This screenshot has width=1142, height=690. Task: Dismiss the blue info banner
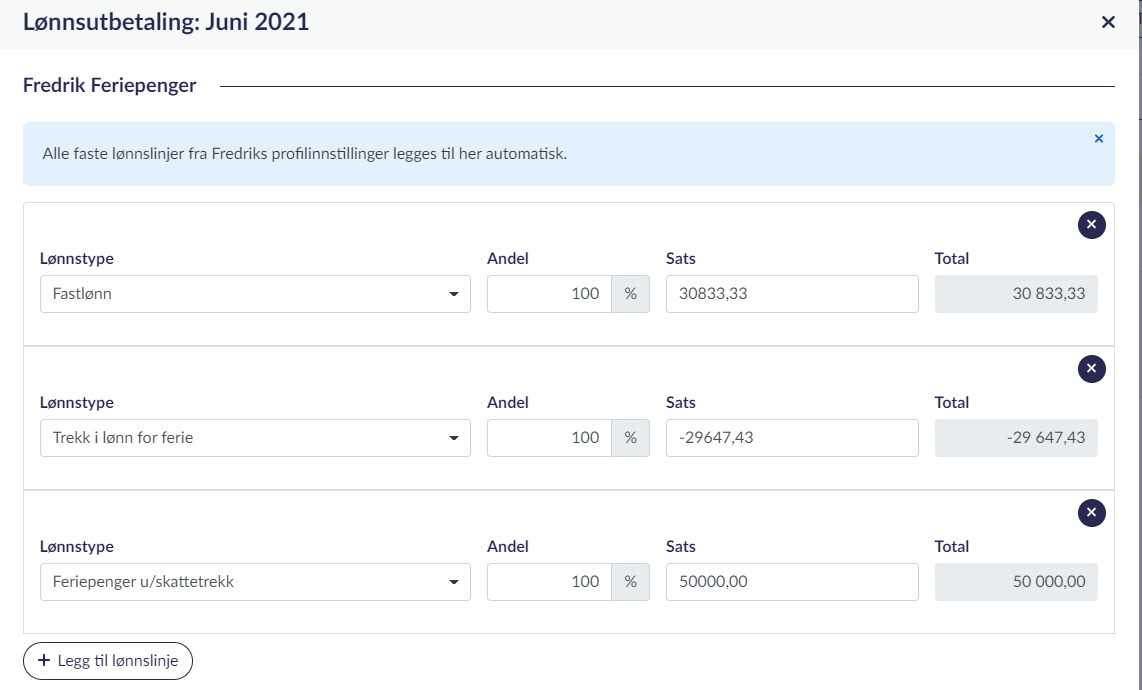1098,139
